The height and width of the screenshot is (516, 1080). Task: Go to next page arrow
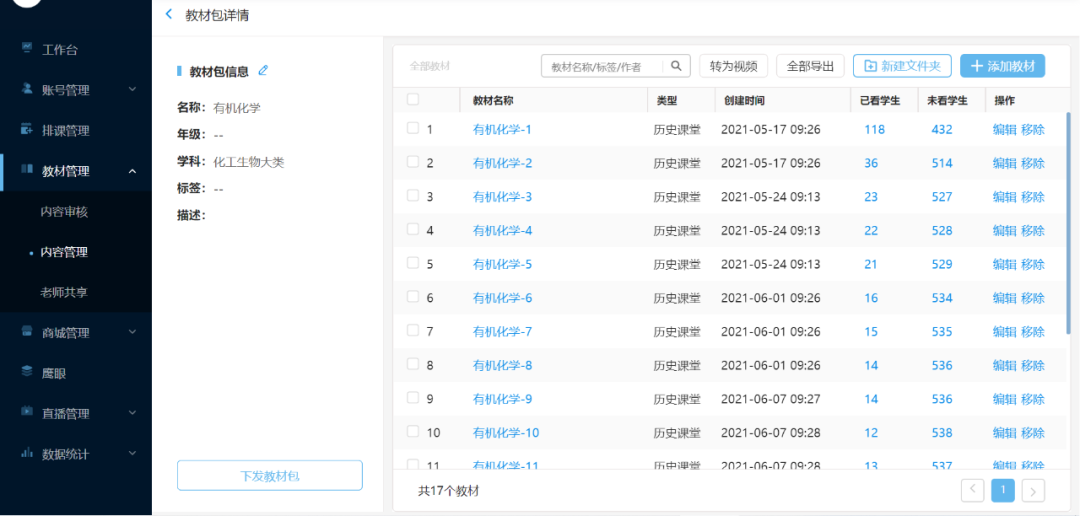[x=1033, y=491]
